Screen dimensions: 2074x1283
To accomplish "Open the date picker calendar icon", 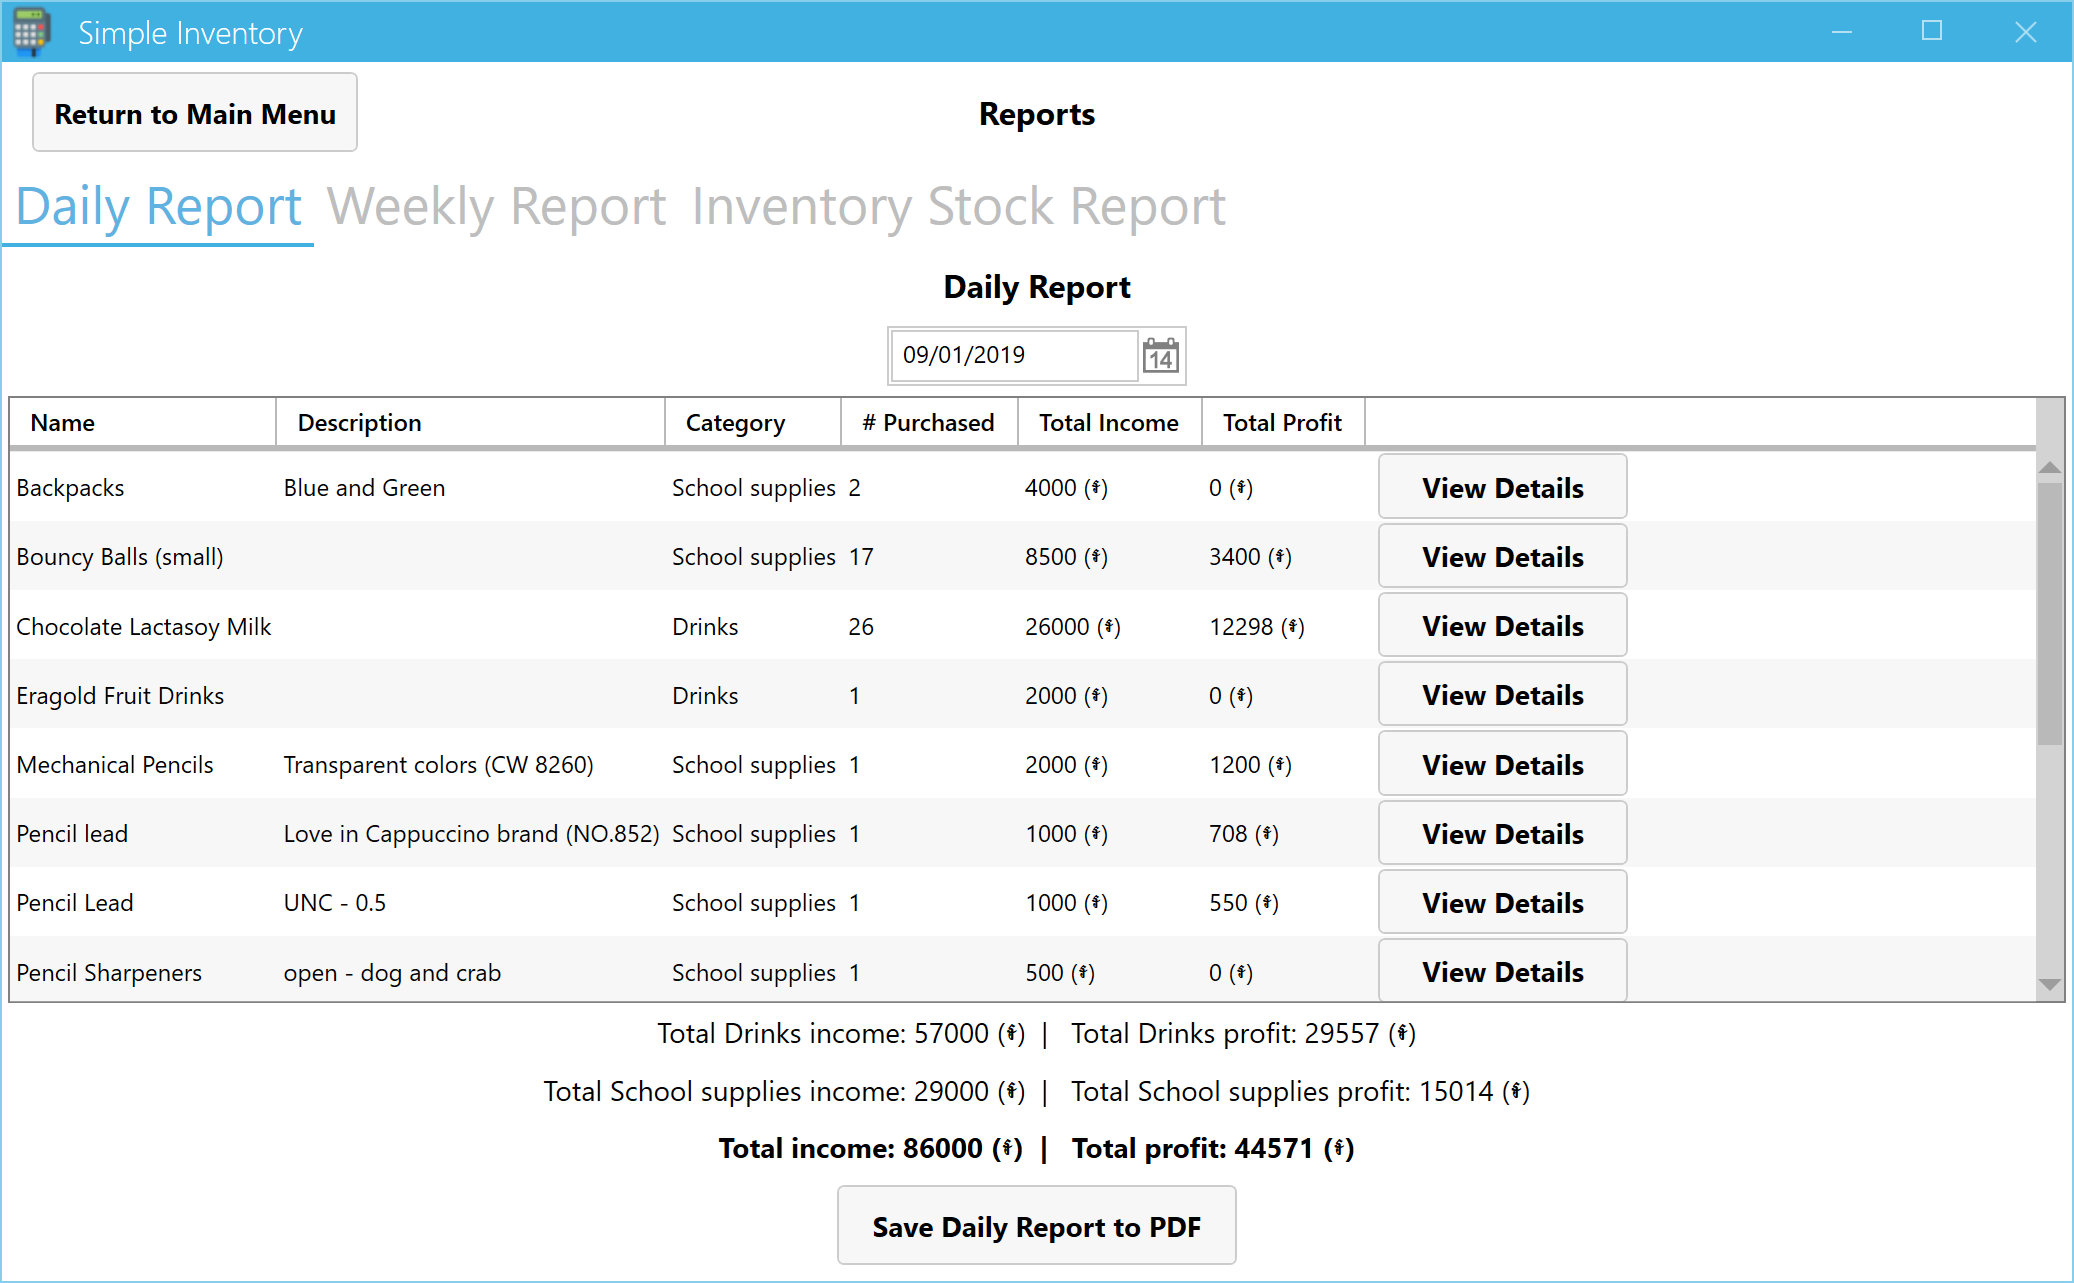I will coord(1161,356).
